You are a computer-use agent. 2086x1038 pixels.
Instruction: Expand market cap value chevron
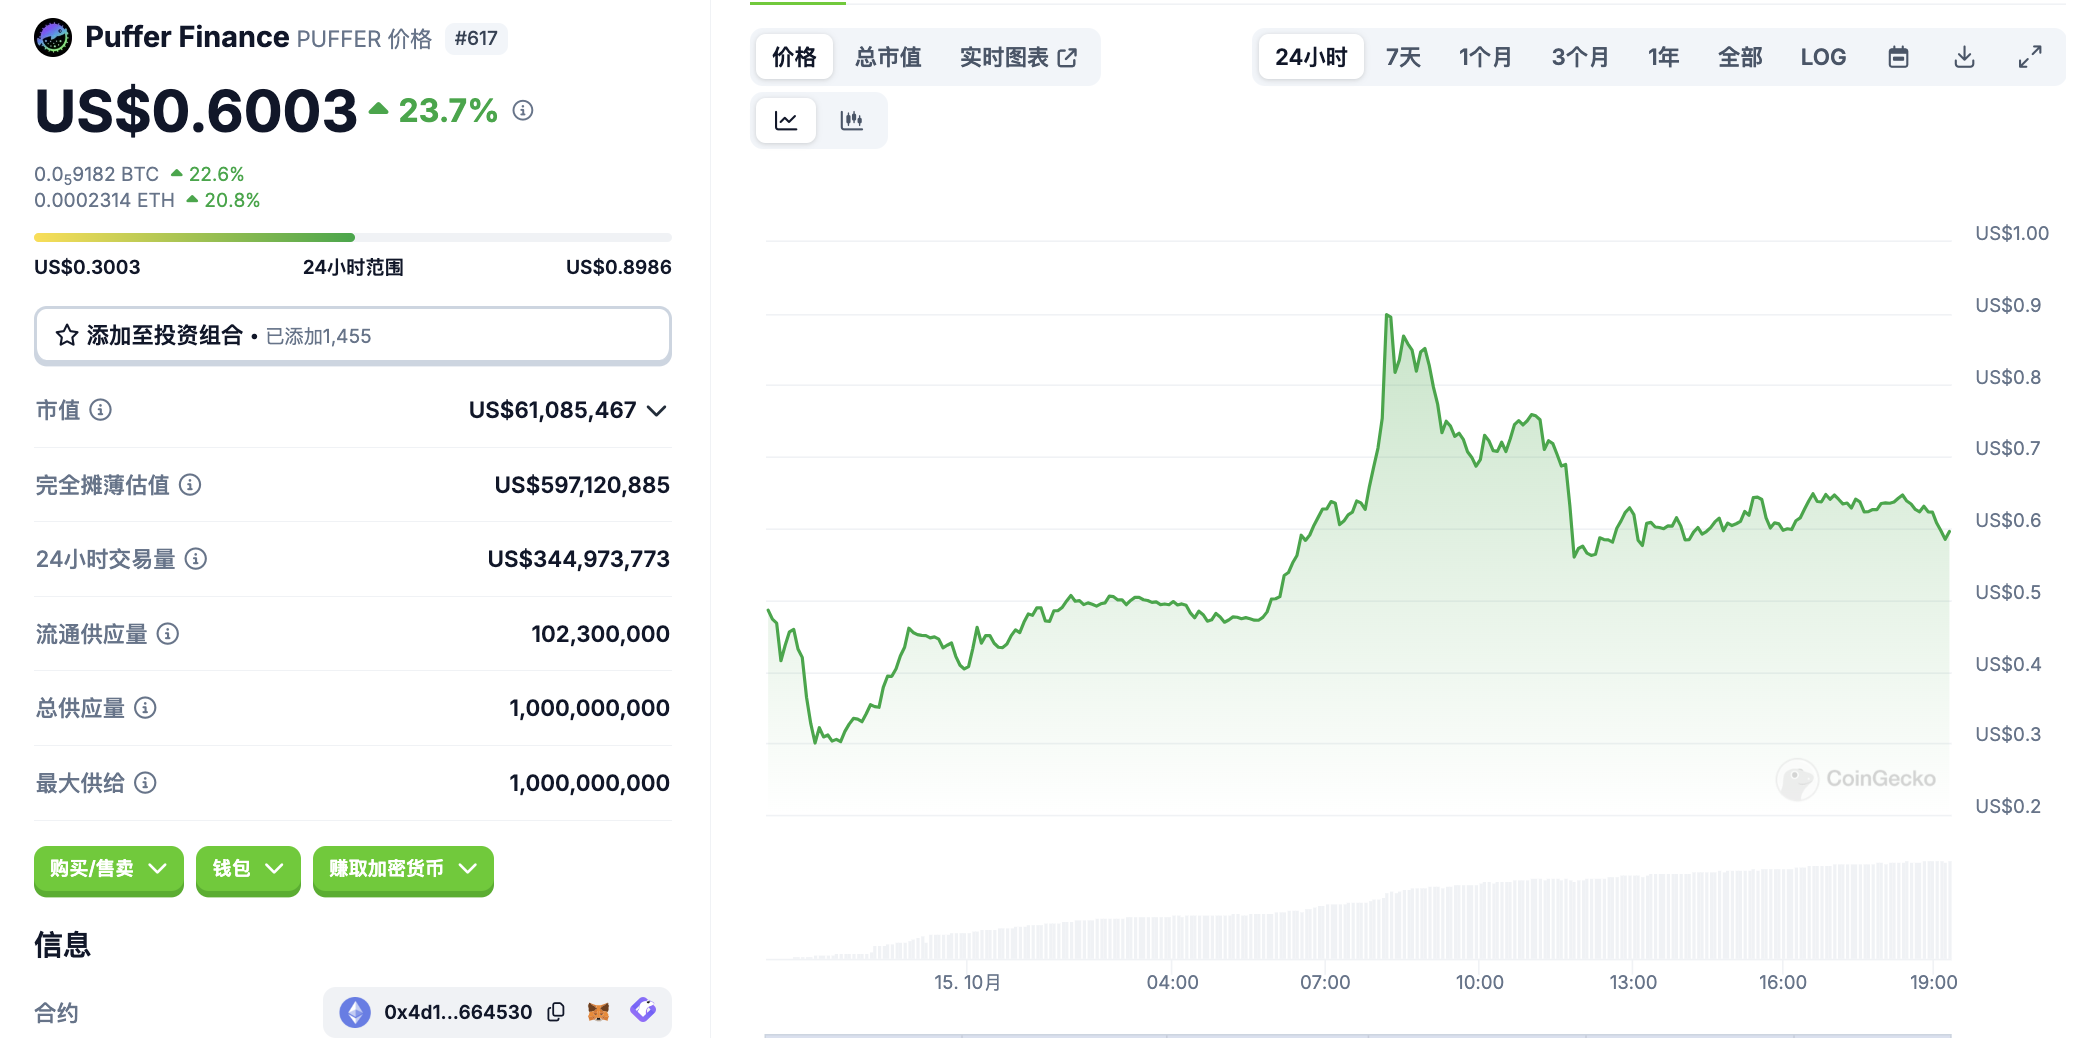pyautogui.click(x=657, y=411)
